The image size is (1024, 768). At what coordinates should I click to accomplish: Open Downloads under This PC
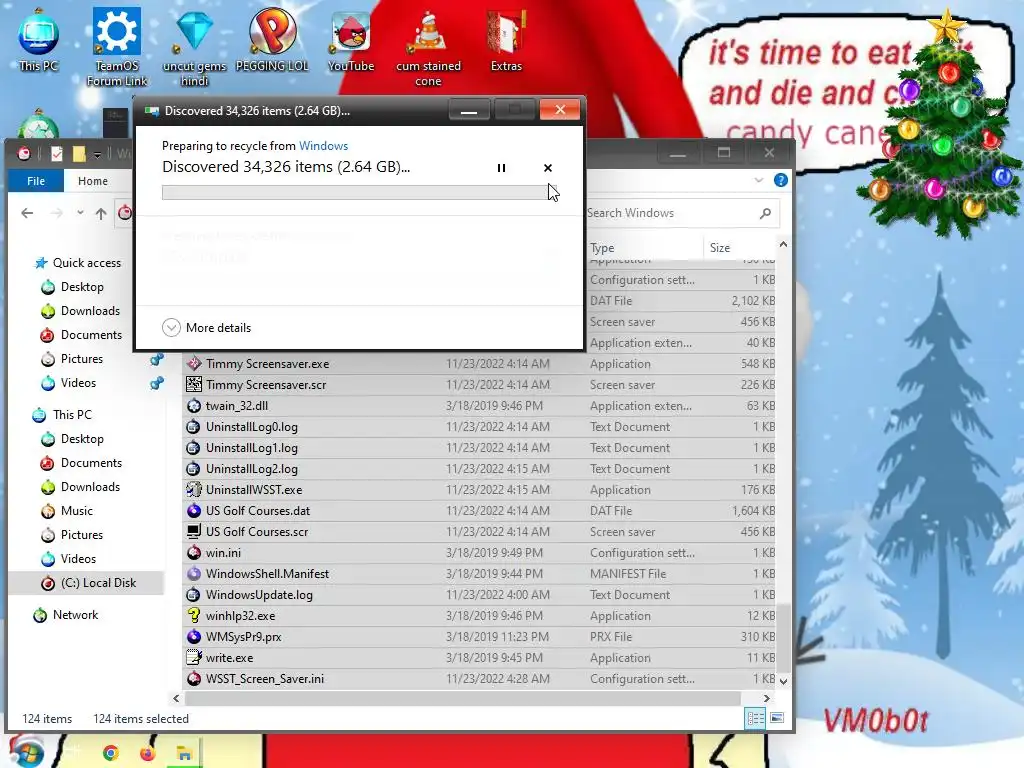click(x=80, y=487)
